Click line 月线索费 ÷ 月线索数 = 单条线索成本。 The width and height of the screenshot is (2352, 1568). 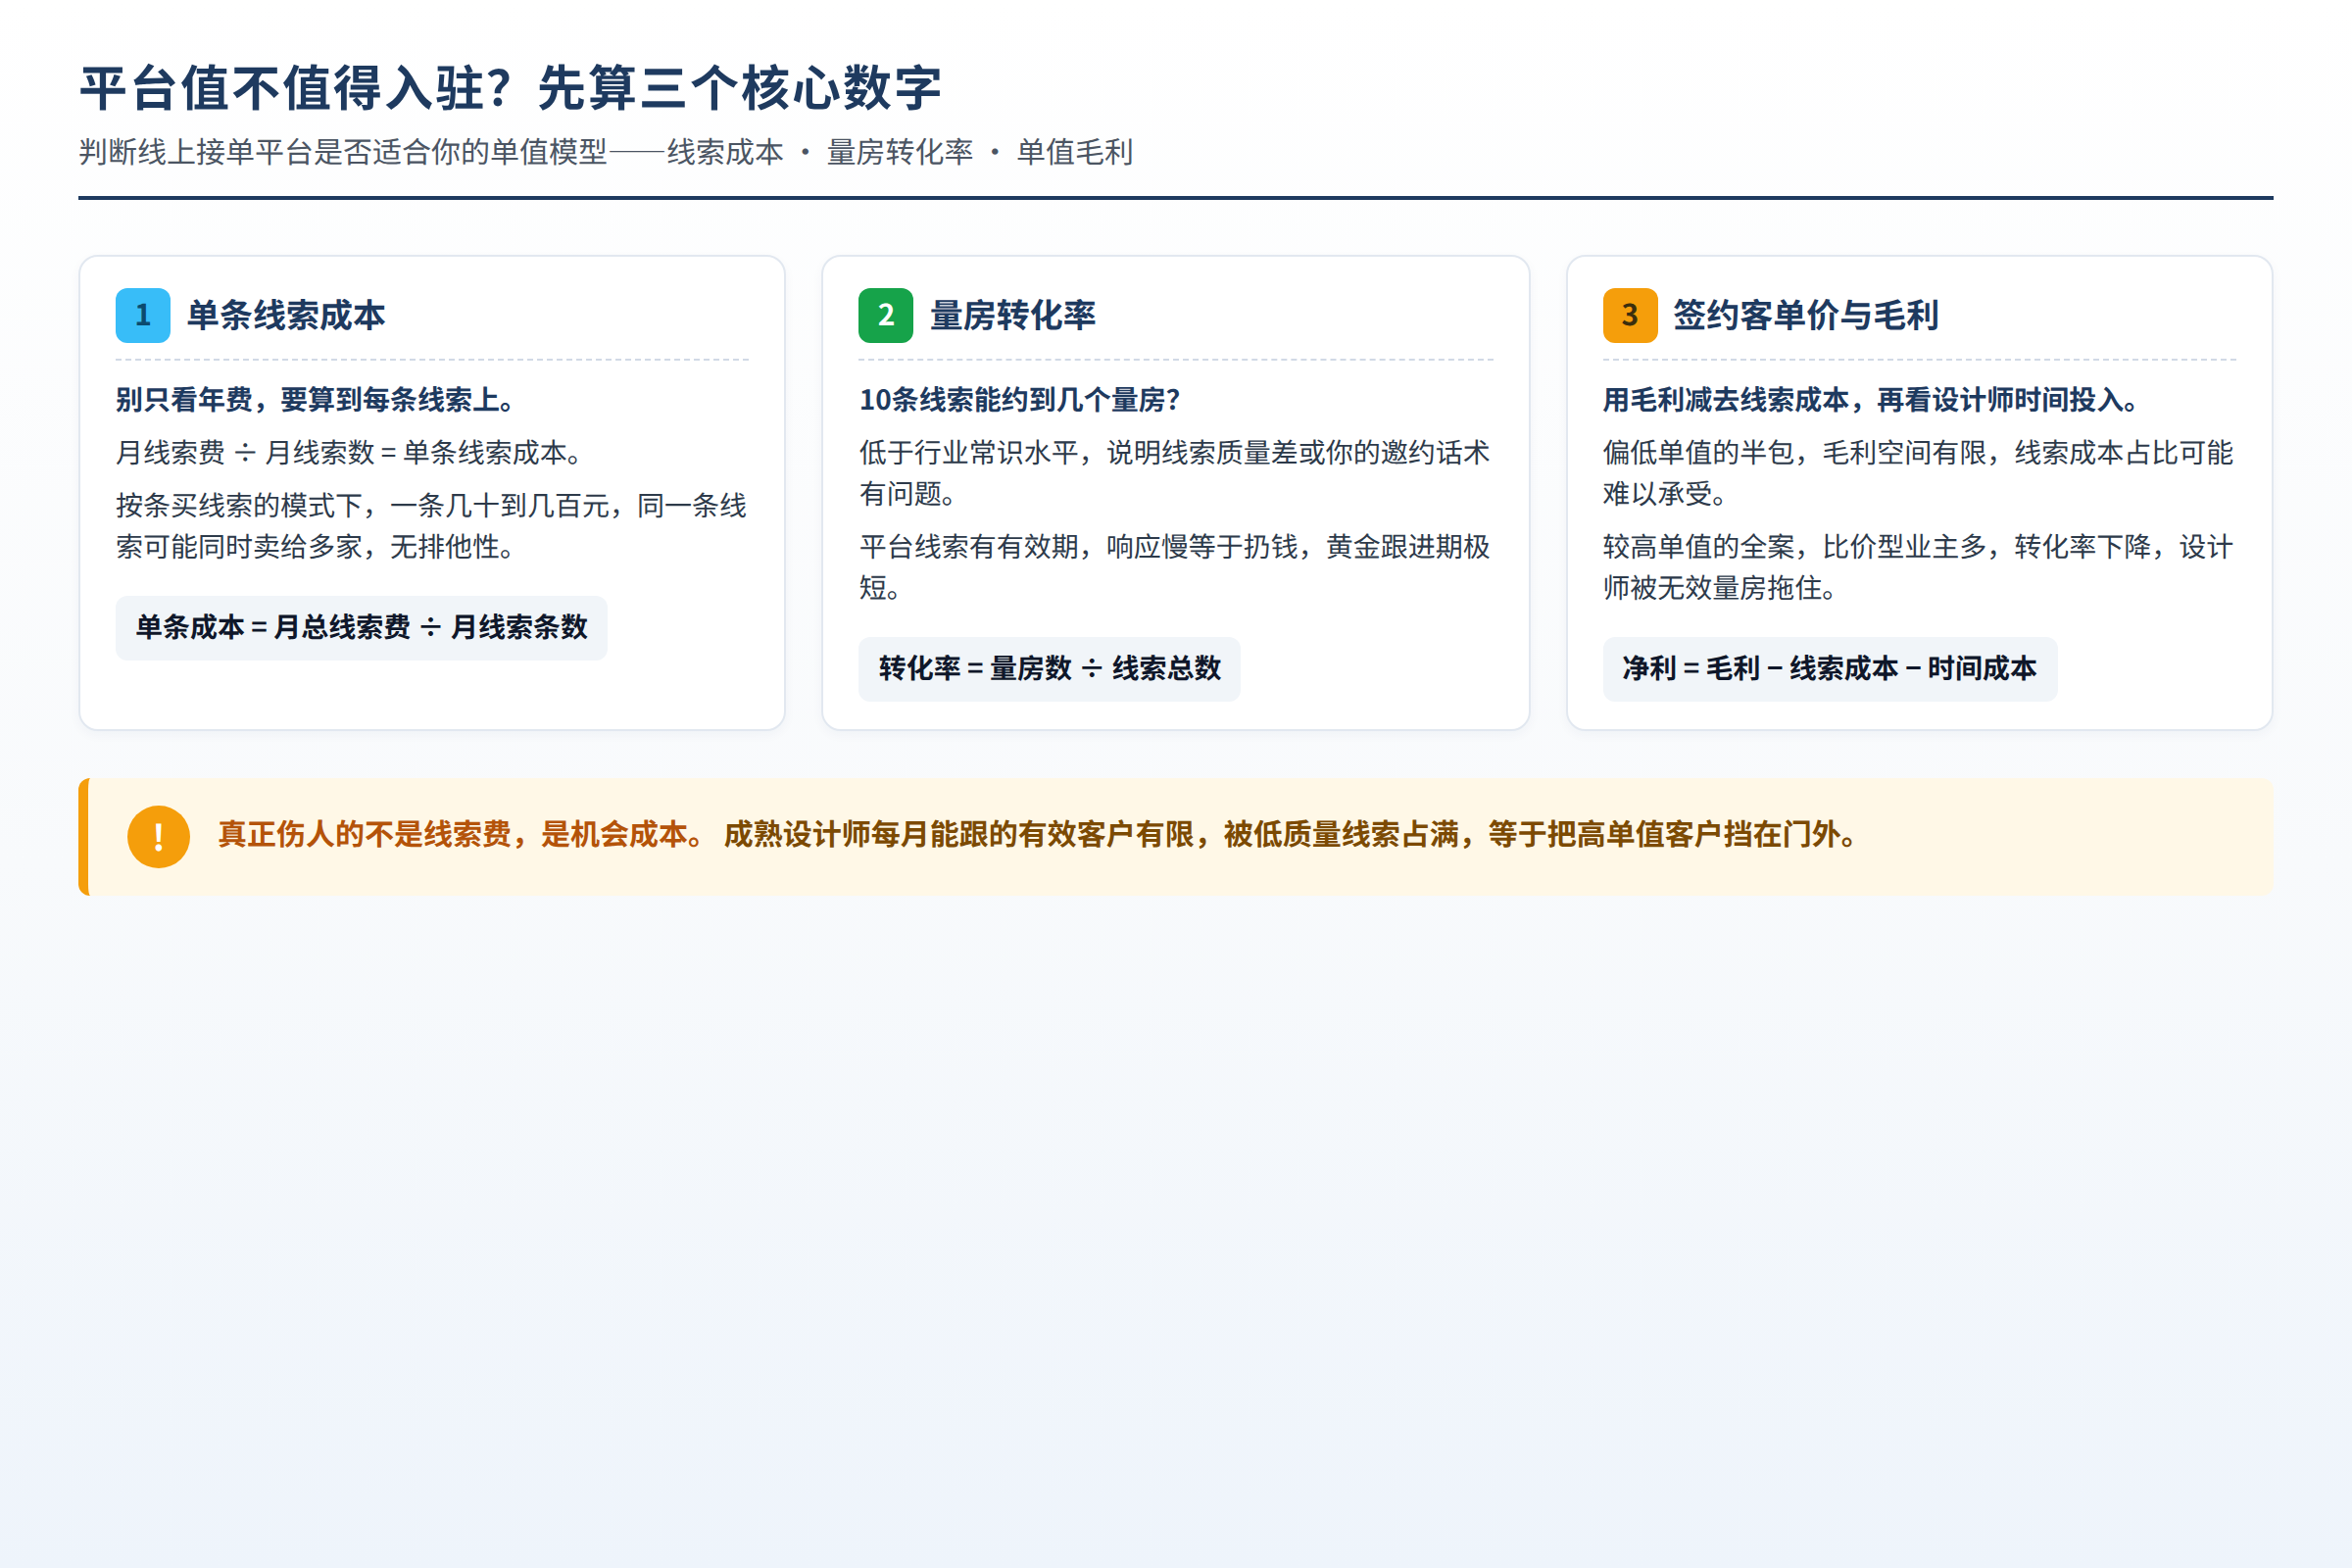point(349,453)
